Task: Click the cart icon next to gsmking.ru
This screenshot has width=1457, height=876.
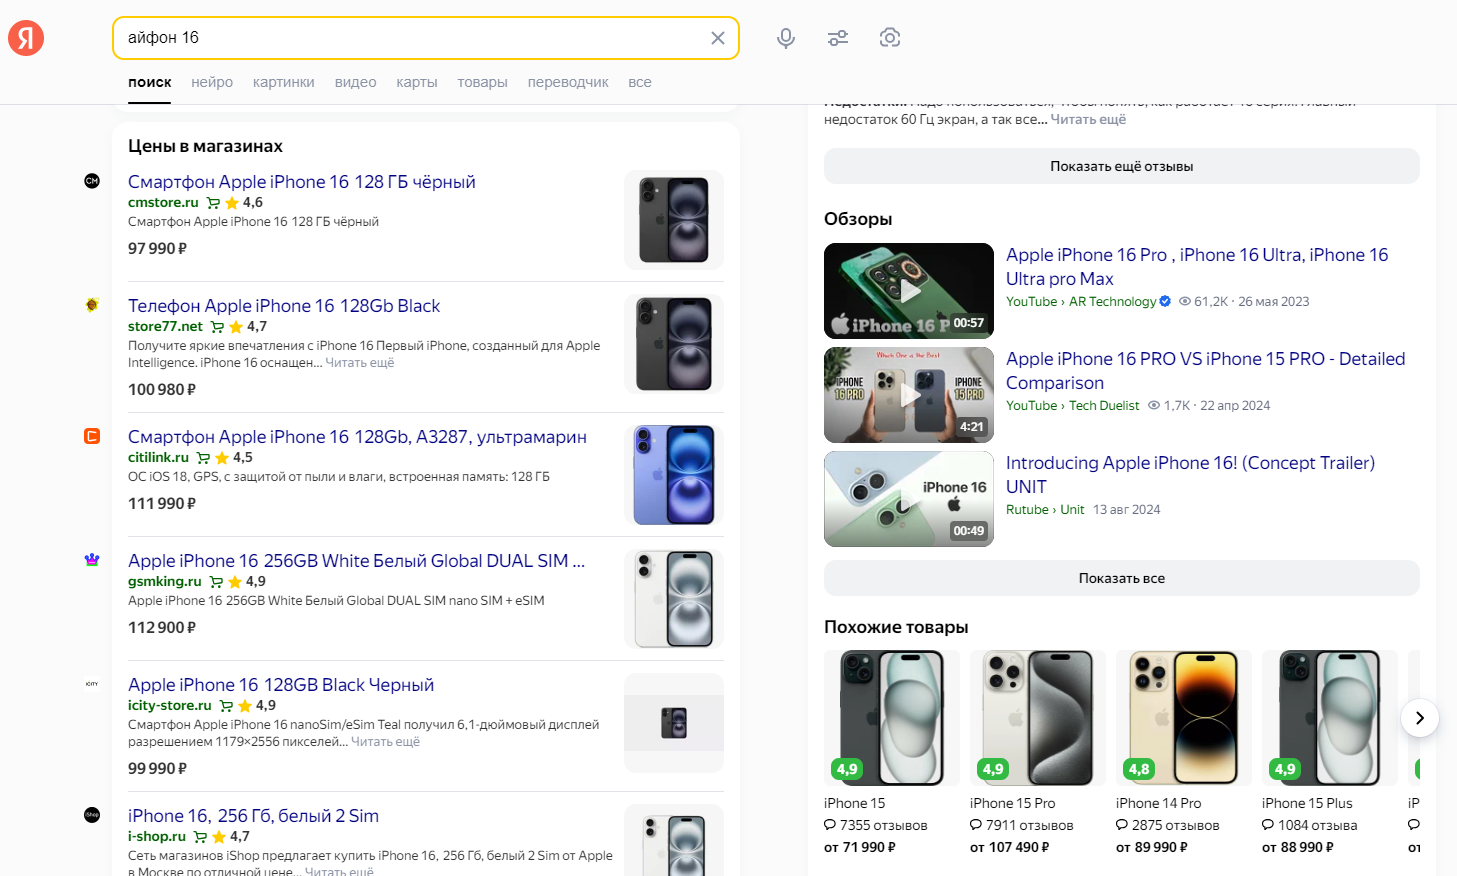Action: pos(216,582)
